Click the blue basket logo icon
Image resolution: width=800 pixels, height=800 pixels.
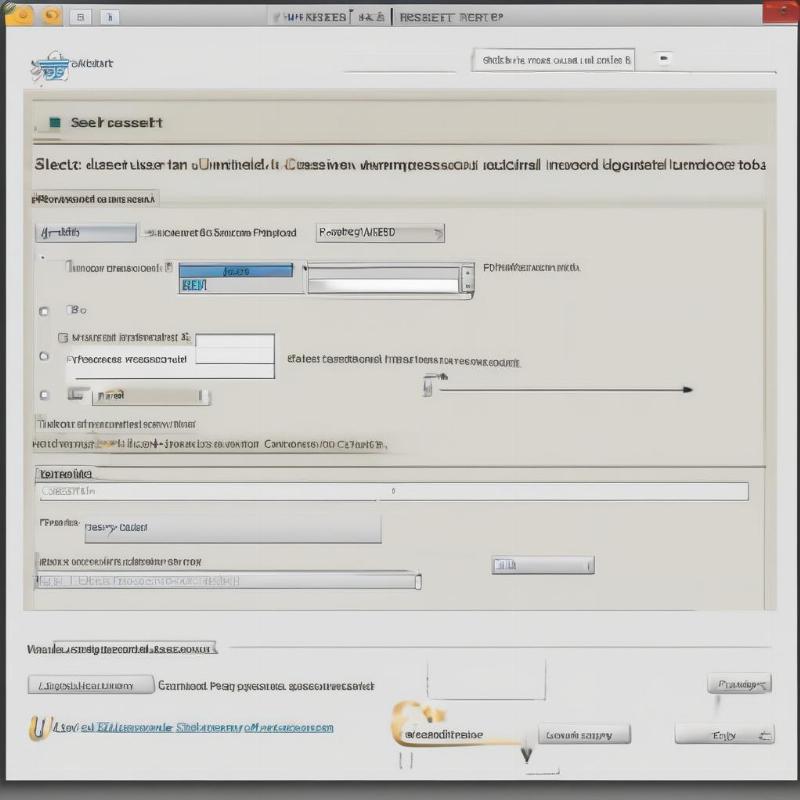tap(50, 68)
